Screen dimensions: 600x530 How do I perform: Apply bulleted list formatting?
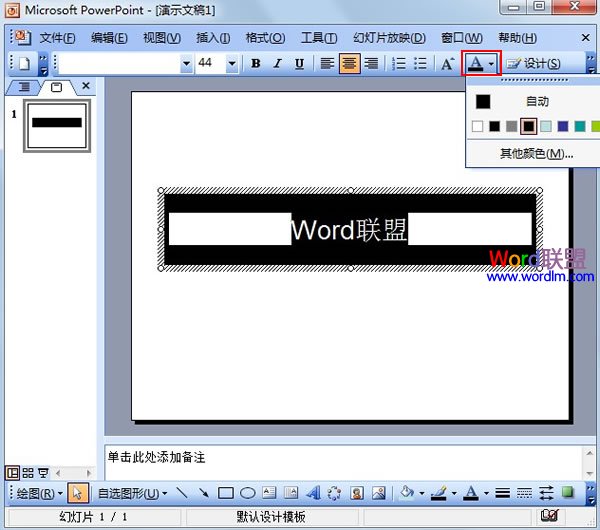(x=421, y=63)
